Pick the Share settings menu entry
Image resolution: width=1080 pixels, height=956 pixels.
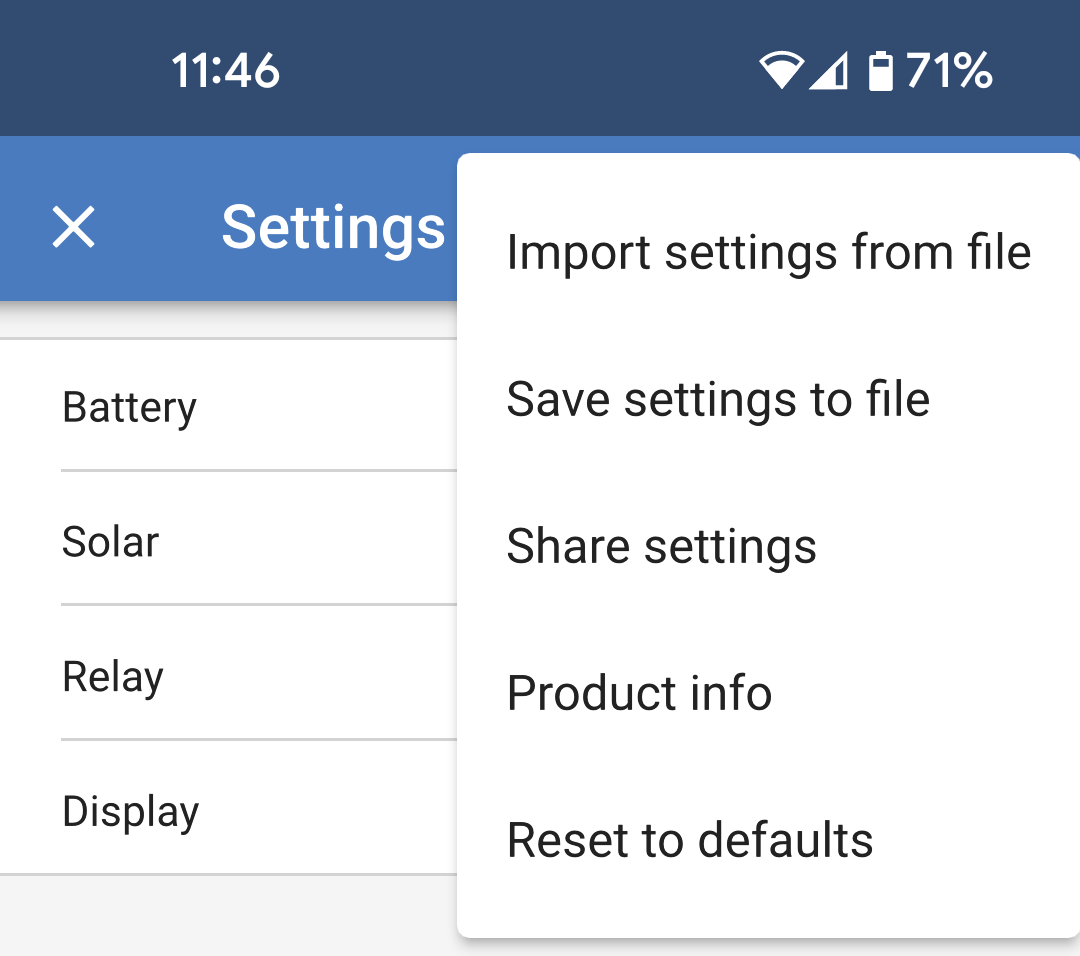(x=661, y=546)
